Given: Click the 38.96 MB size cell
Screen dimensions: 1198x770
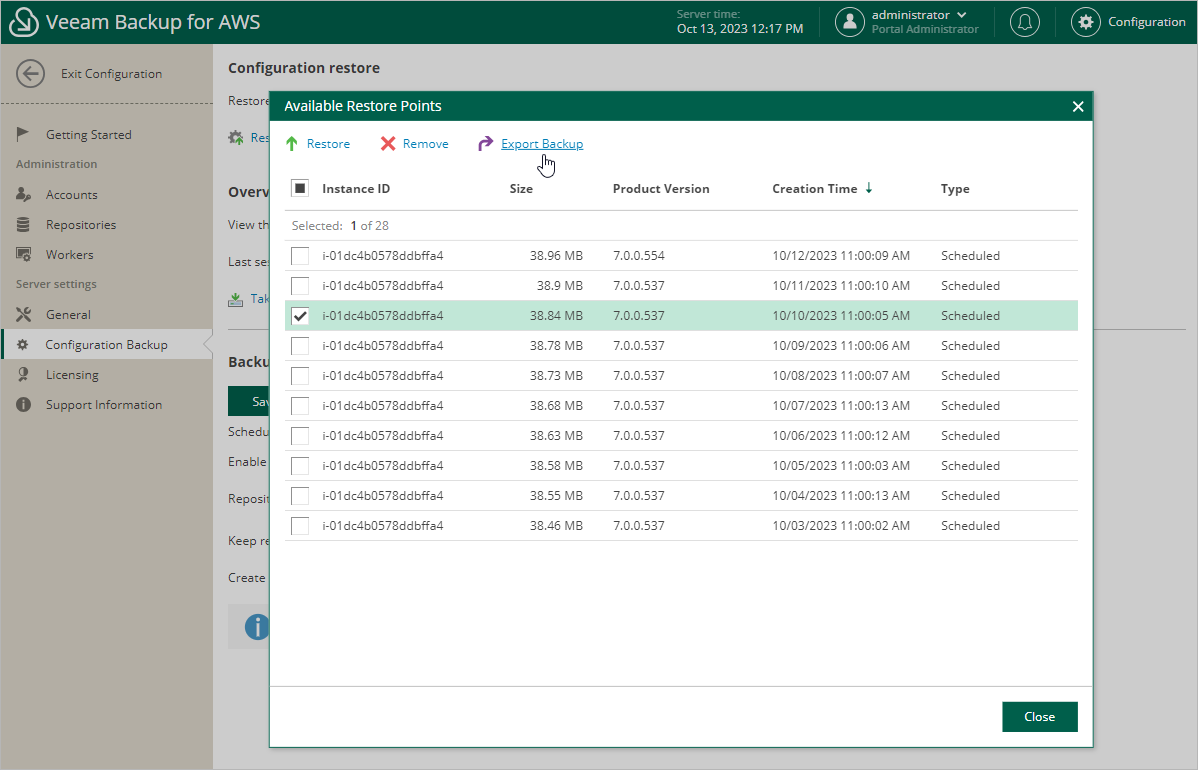Looking at the screenshot, I should [556, 256].
